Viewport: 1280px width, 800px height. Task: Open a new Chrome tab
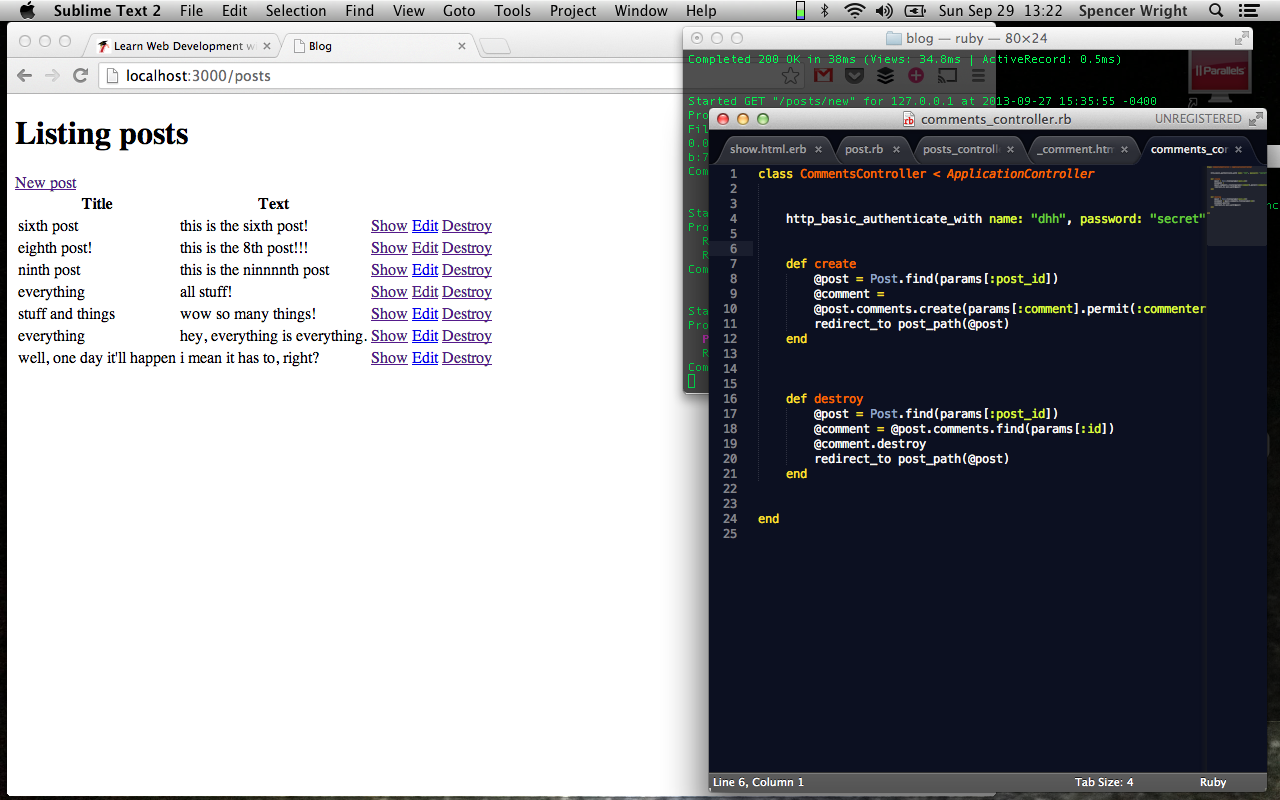click(x=494, y=46)
